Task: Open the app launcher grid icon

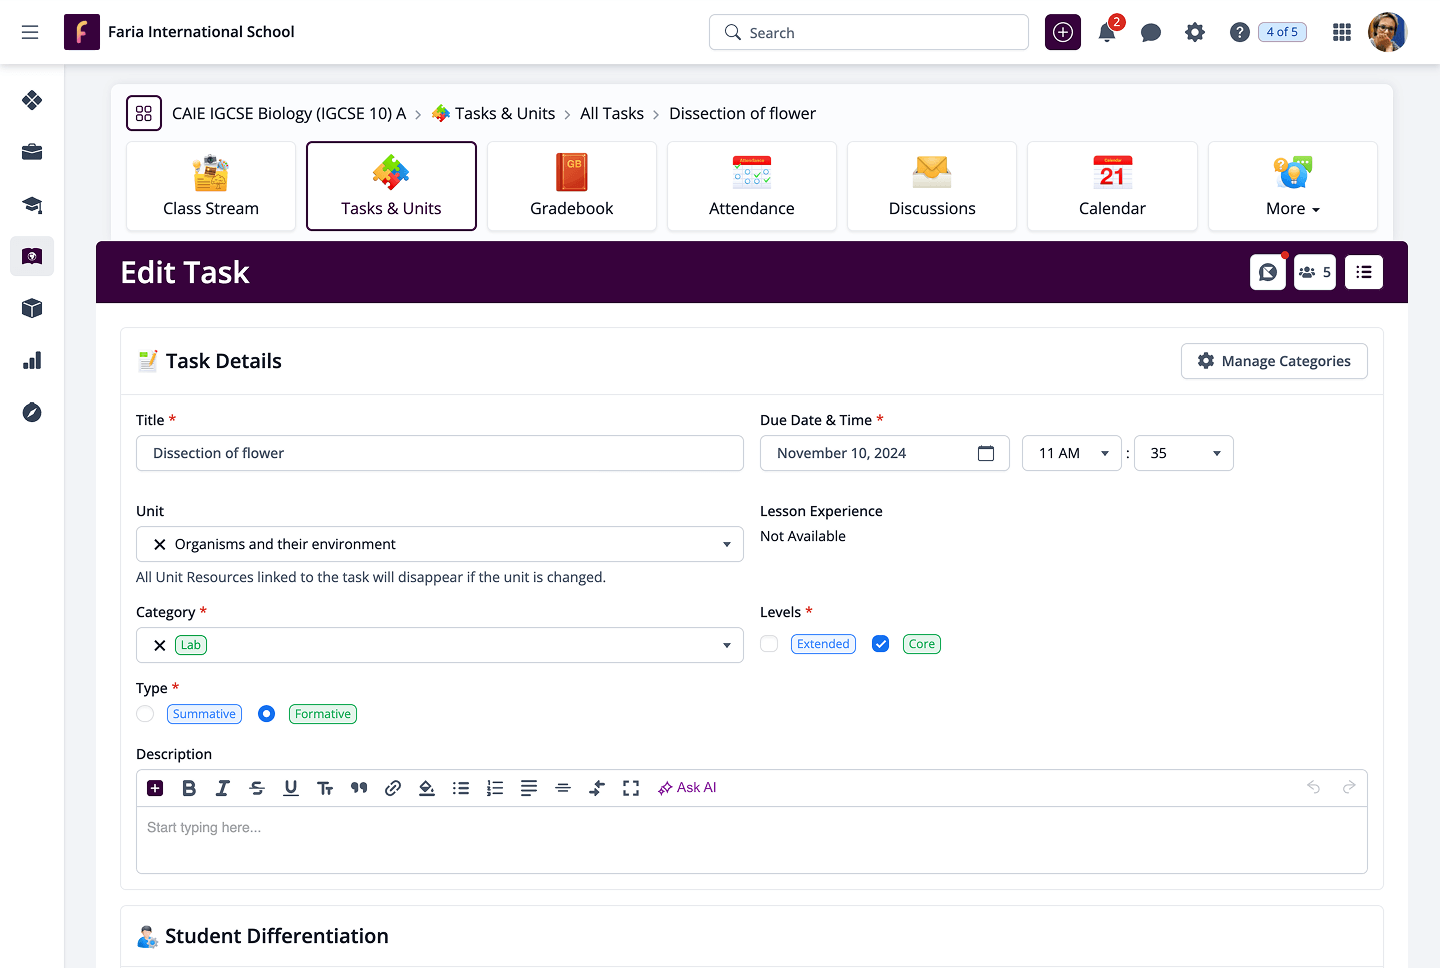Action: (1342, 33)
